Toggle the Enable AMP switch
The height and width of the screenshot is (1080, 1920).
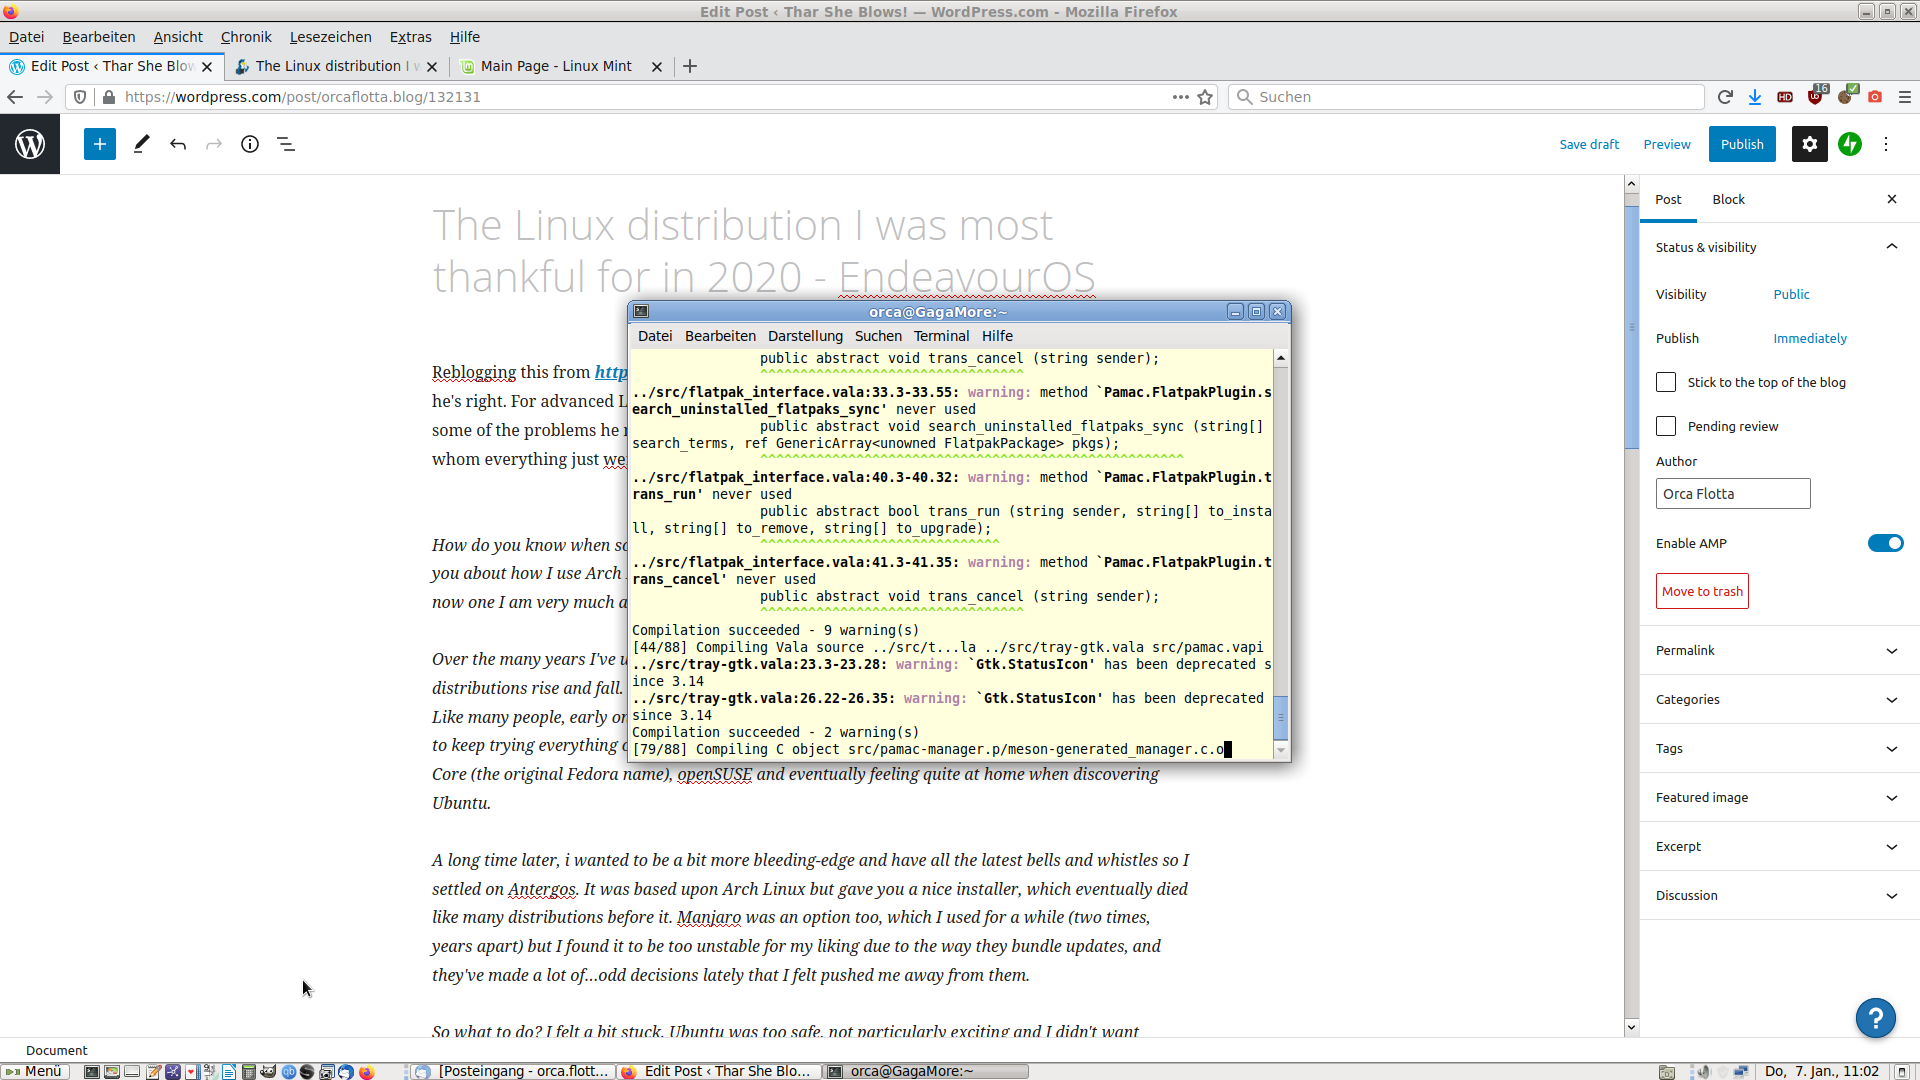pyautogui.click(x=1885, y=543)
